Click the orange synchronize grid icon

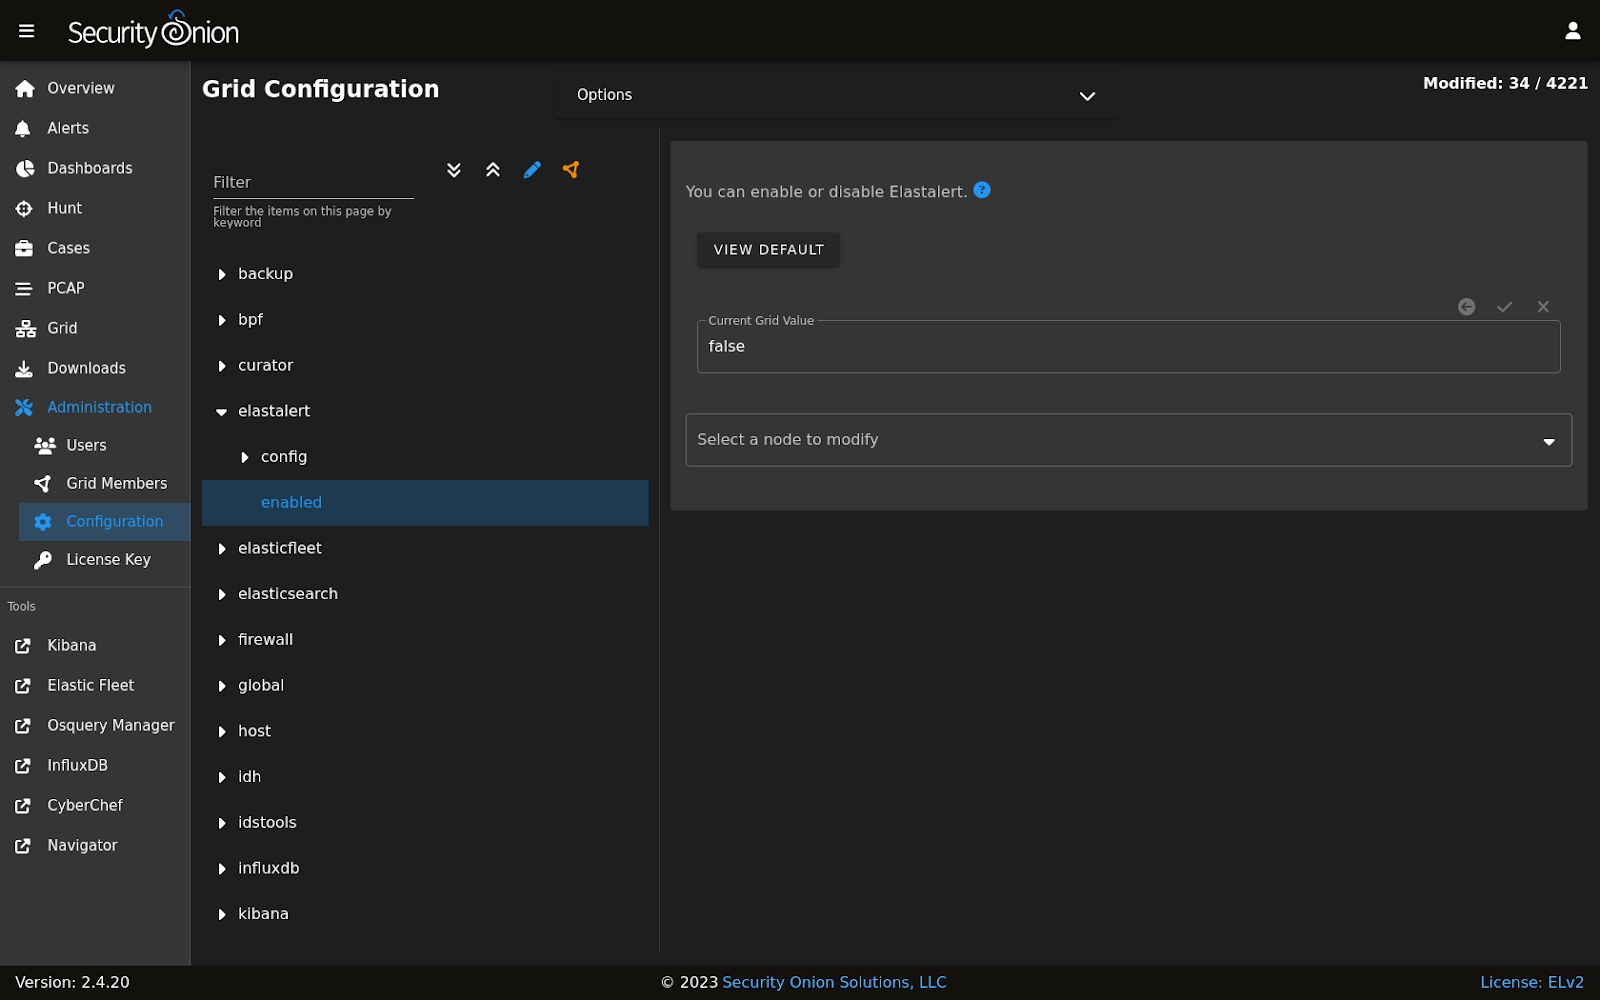click(x=571, y=170)
